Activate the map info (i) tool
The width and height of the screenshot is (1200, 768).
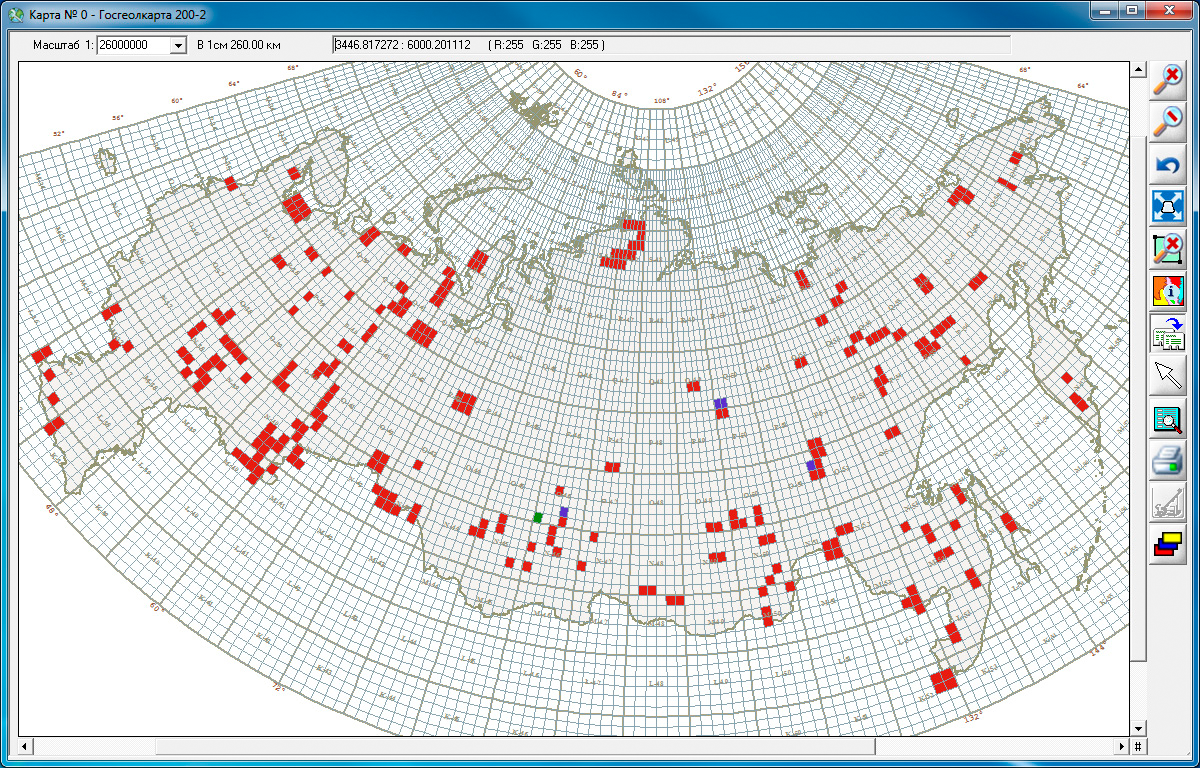[1167, 291]
